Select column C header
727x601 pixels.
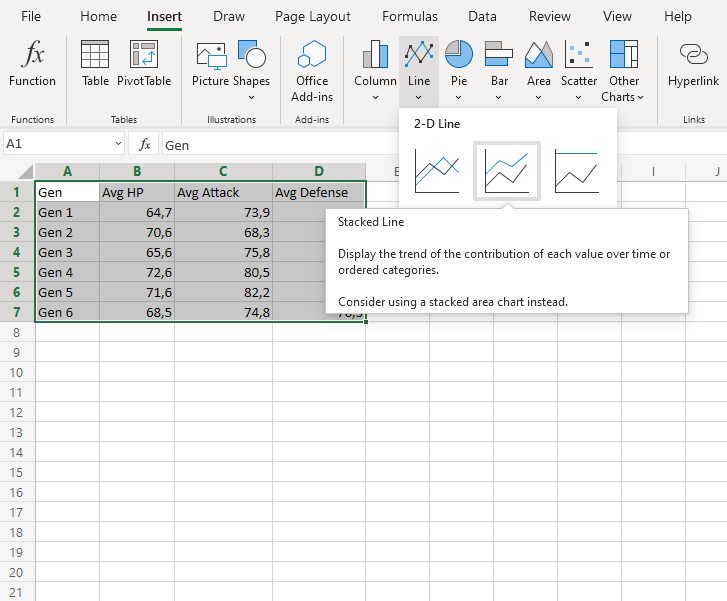click(223, 171)
